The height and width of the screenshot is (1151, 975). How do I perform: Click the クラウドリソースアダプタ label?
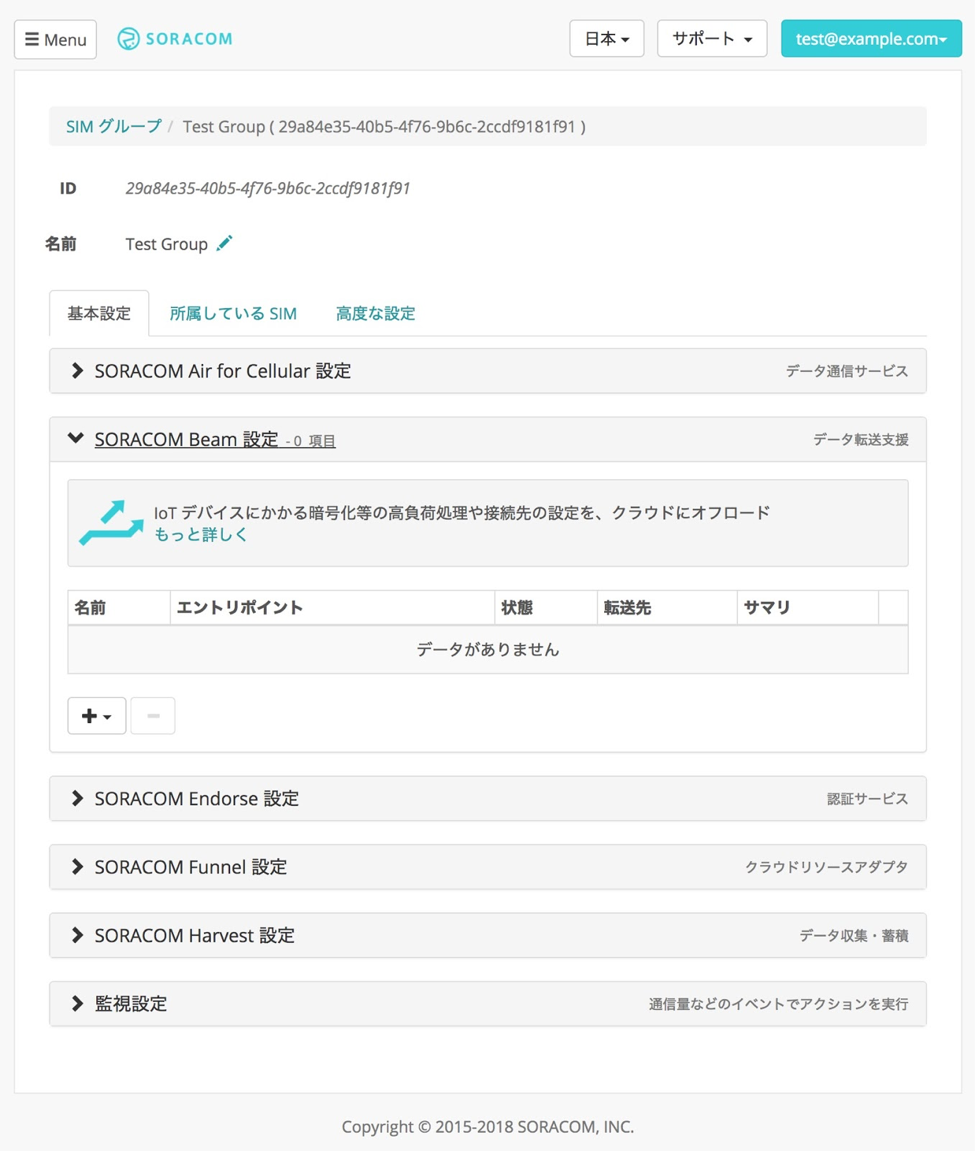coord(827,867)
